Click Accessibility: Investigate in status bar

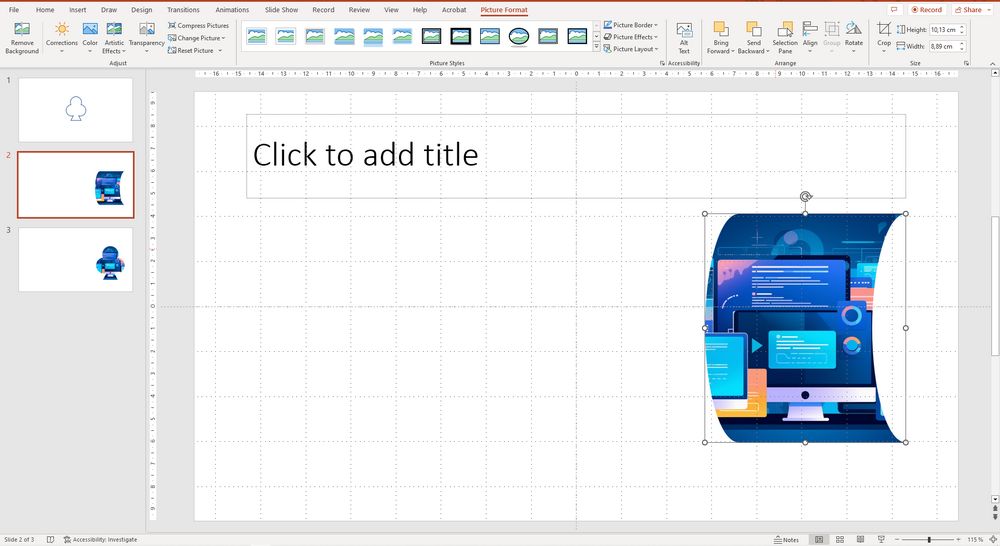pyautogui.click(x=100, y=540)
